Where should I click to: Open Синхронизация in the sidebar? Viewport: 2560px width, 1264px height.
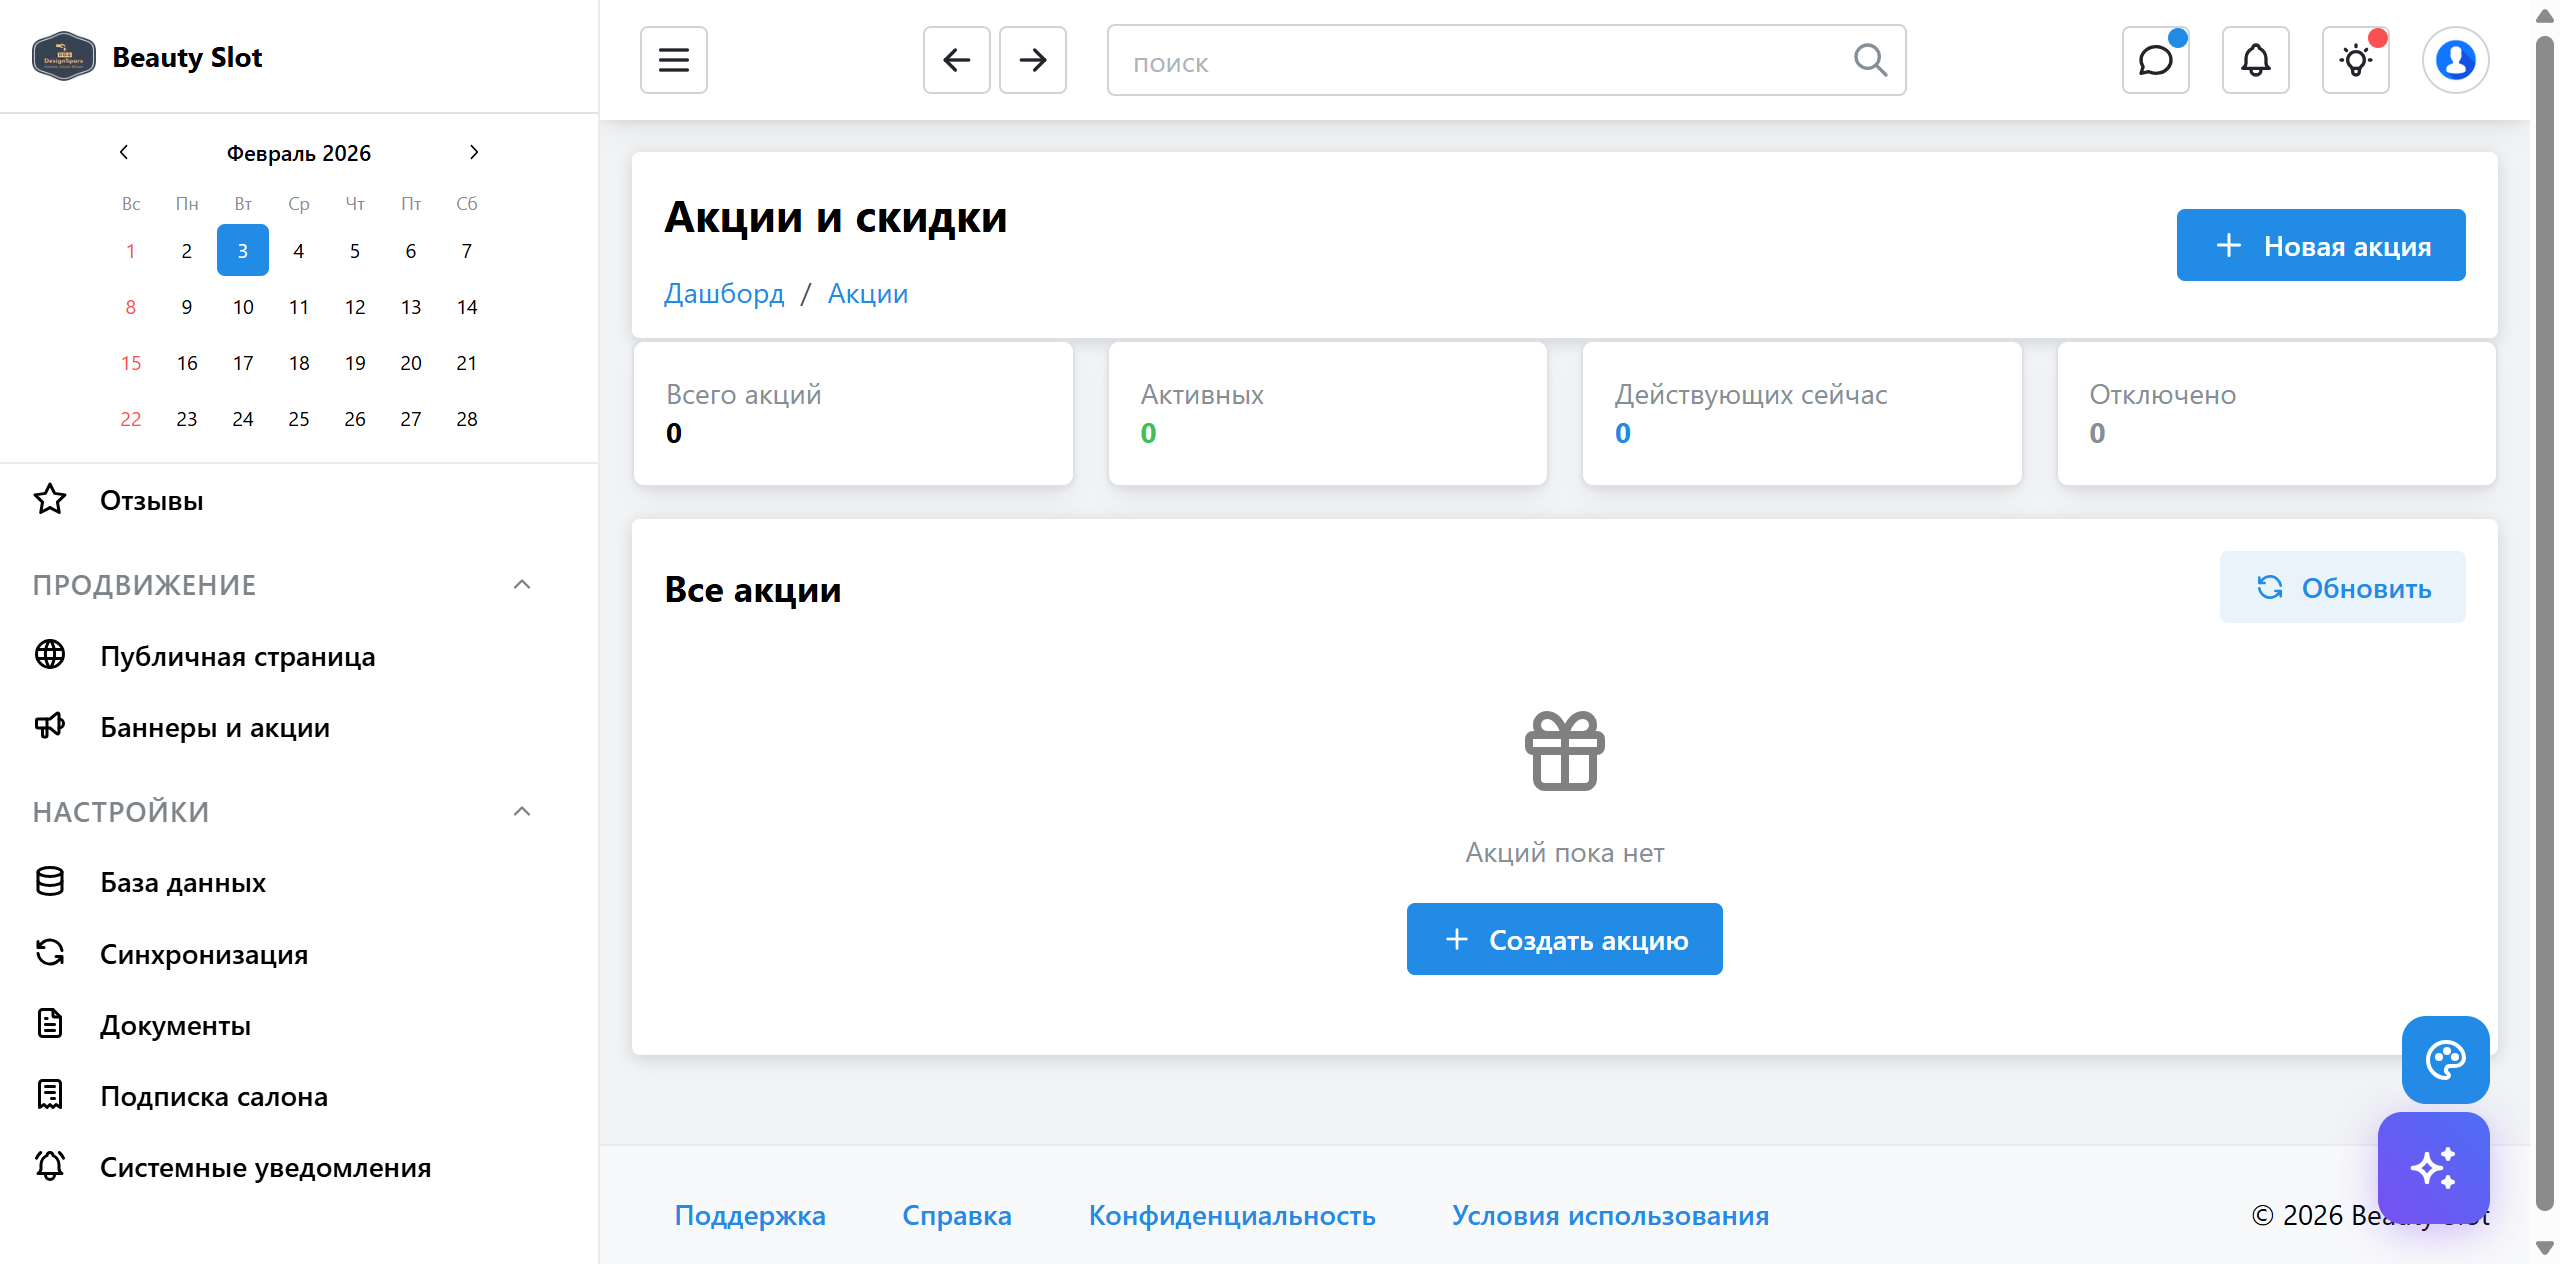pyautogui.click(x=203, y=954)
